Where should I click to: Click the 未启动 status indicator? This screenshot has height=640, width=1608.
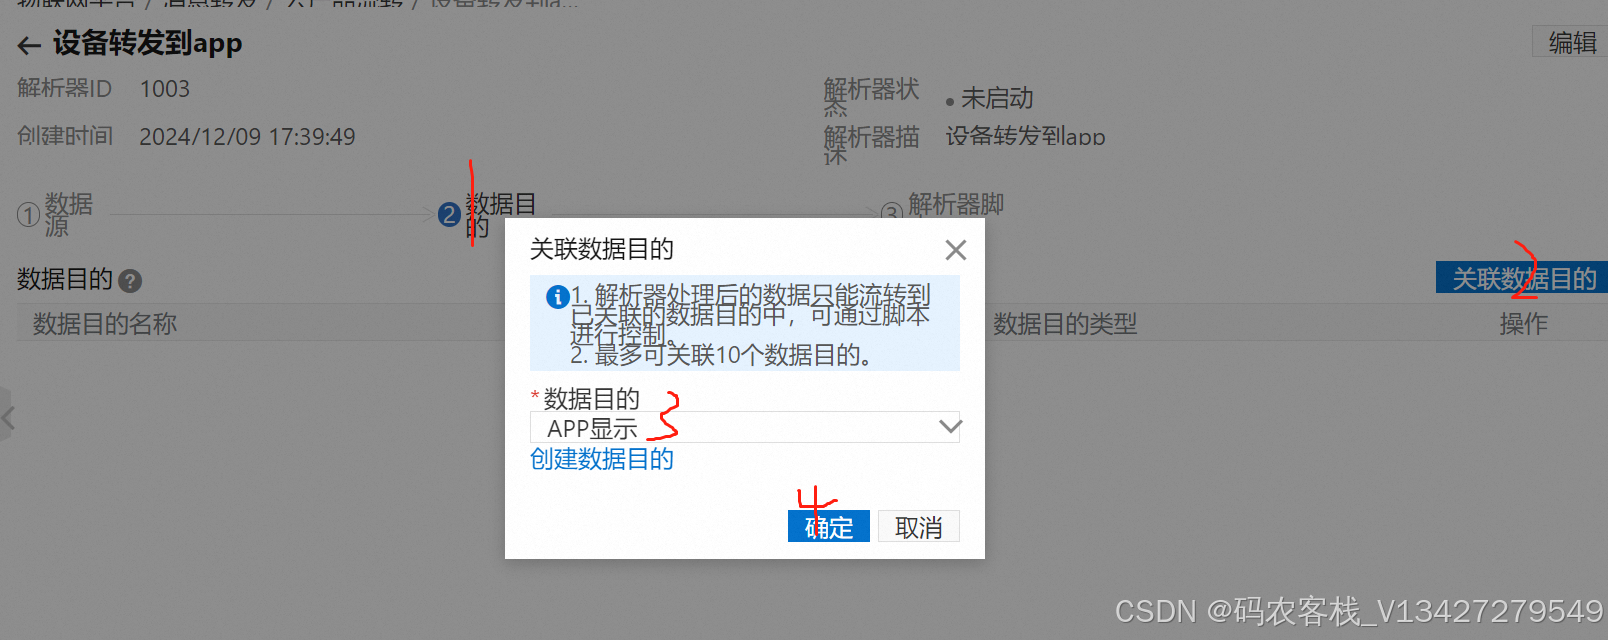pyautogui.click(x=990, y=99)
